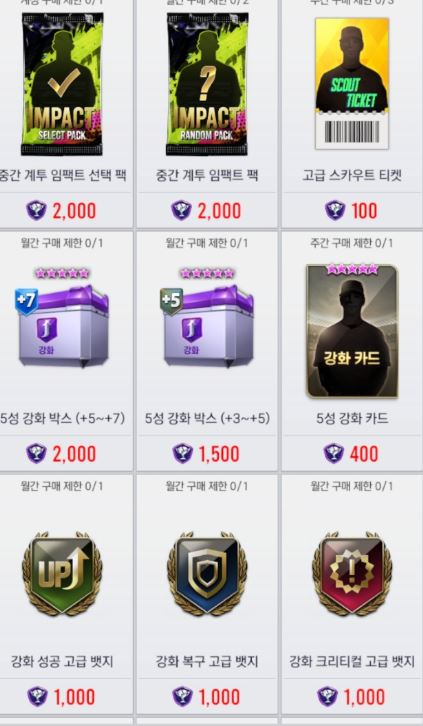
Task: Purchase 고급 스카우트 티켓 for 100
Action: (x=352, y=211)
